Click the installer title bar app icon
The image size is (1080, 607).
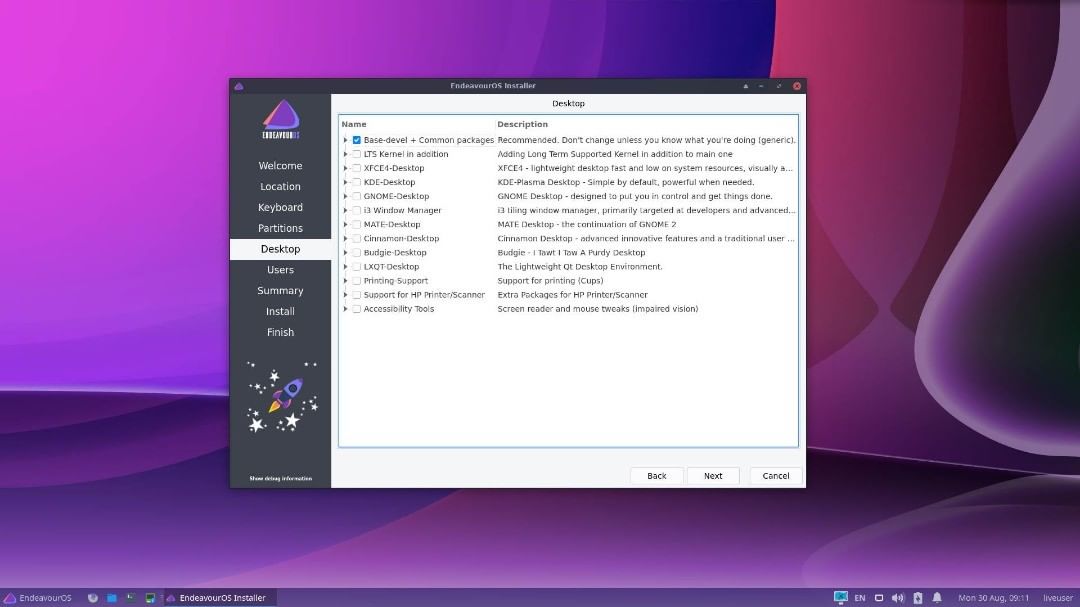tap(239, 86)
